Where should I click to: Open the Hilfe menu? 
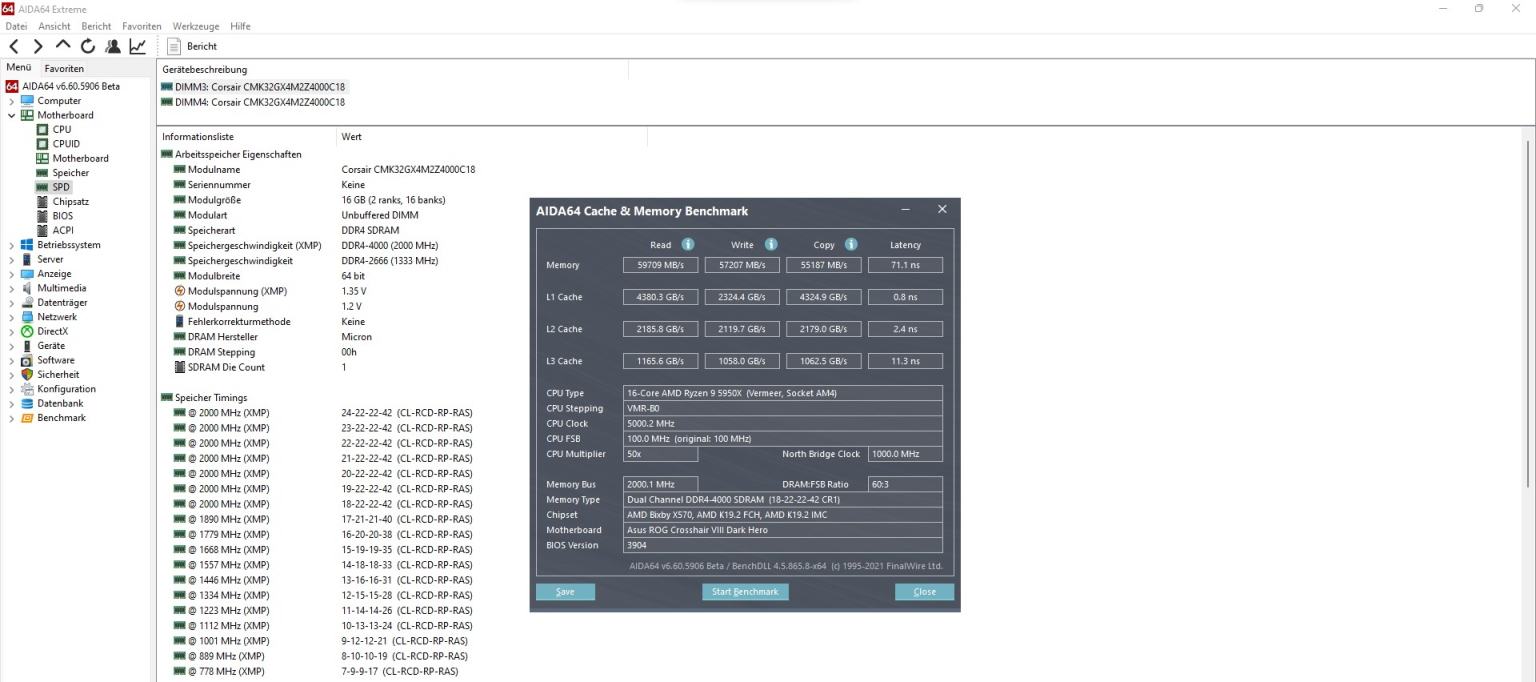[240, 26]
